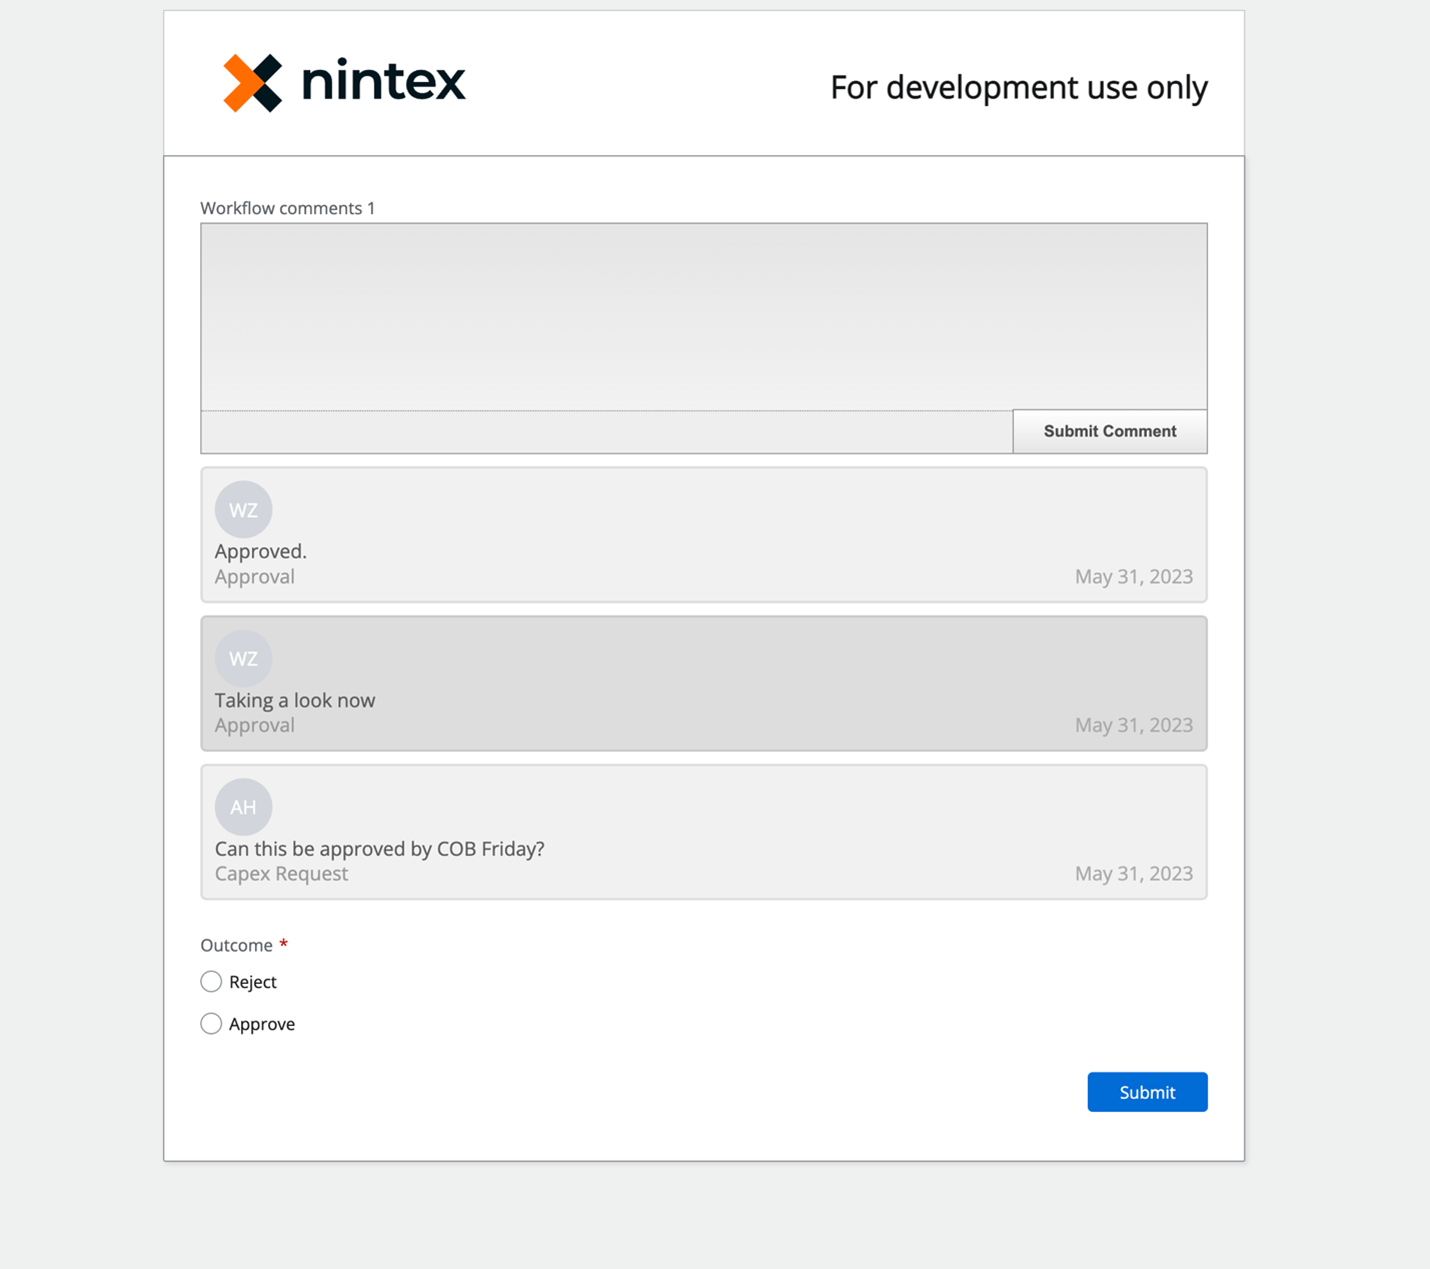Click the Workflow comments 1 label
The image size is (1430, 1269).
(287, 207)
